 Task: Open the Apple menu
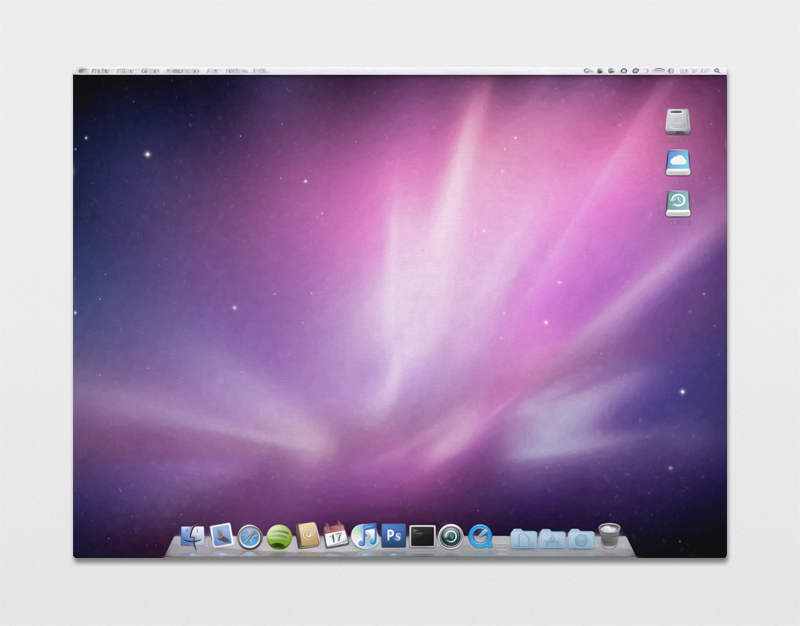click(x=82, y=72)
